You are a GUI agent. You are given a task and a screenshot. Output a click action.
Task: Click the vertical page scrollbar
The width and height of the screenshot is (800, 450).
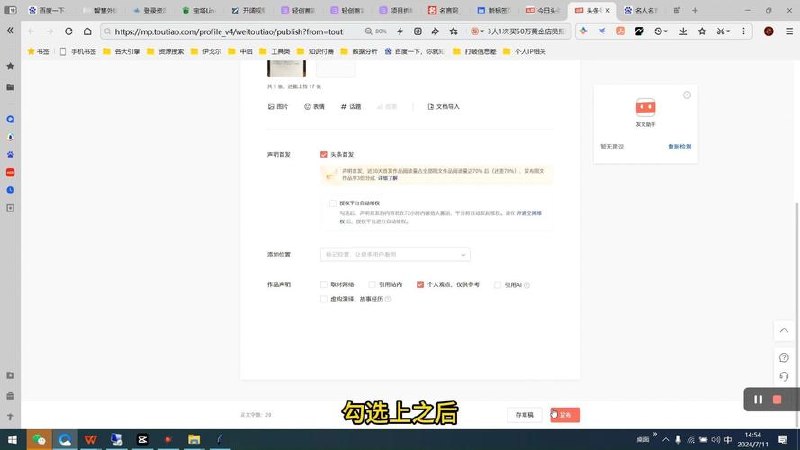797,314
